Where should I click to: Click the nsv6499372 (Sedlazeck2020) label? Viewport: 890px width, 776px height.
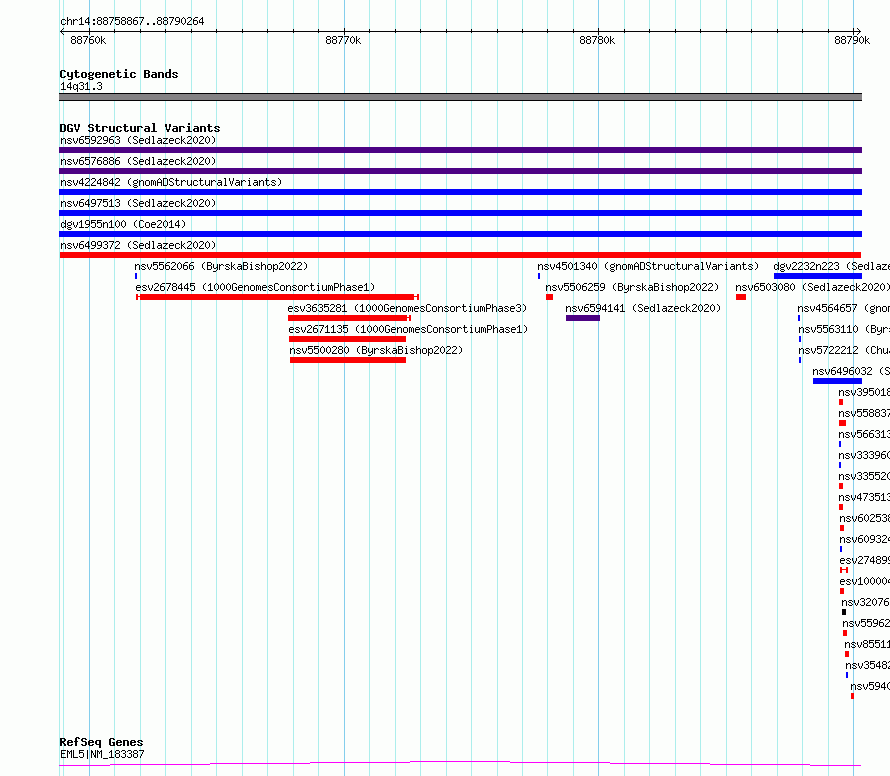tap(138, 245)
